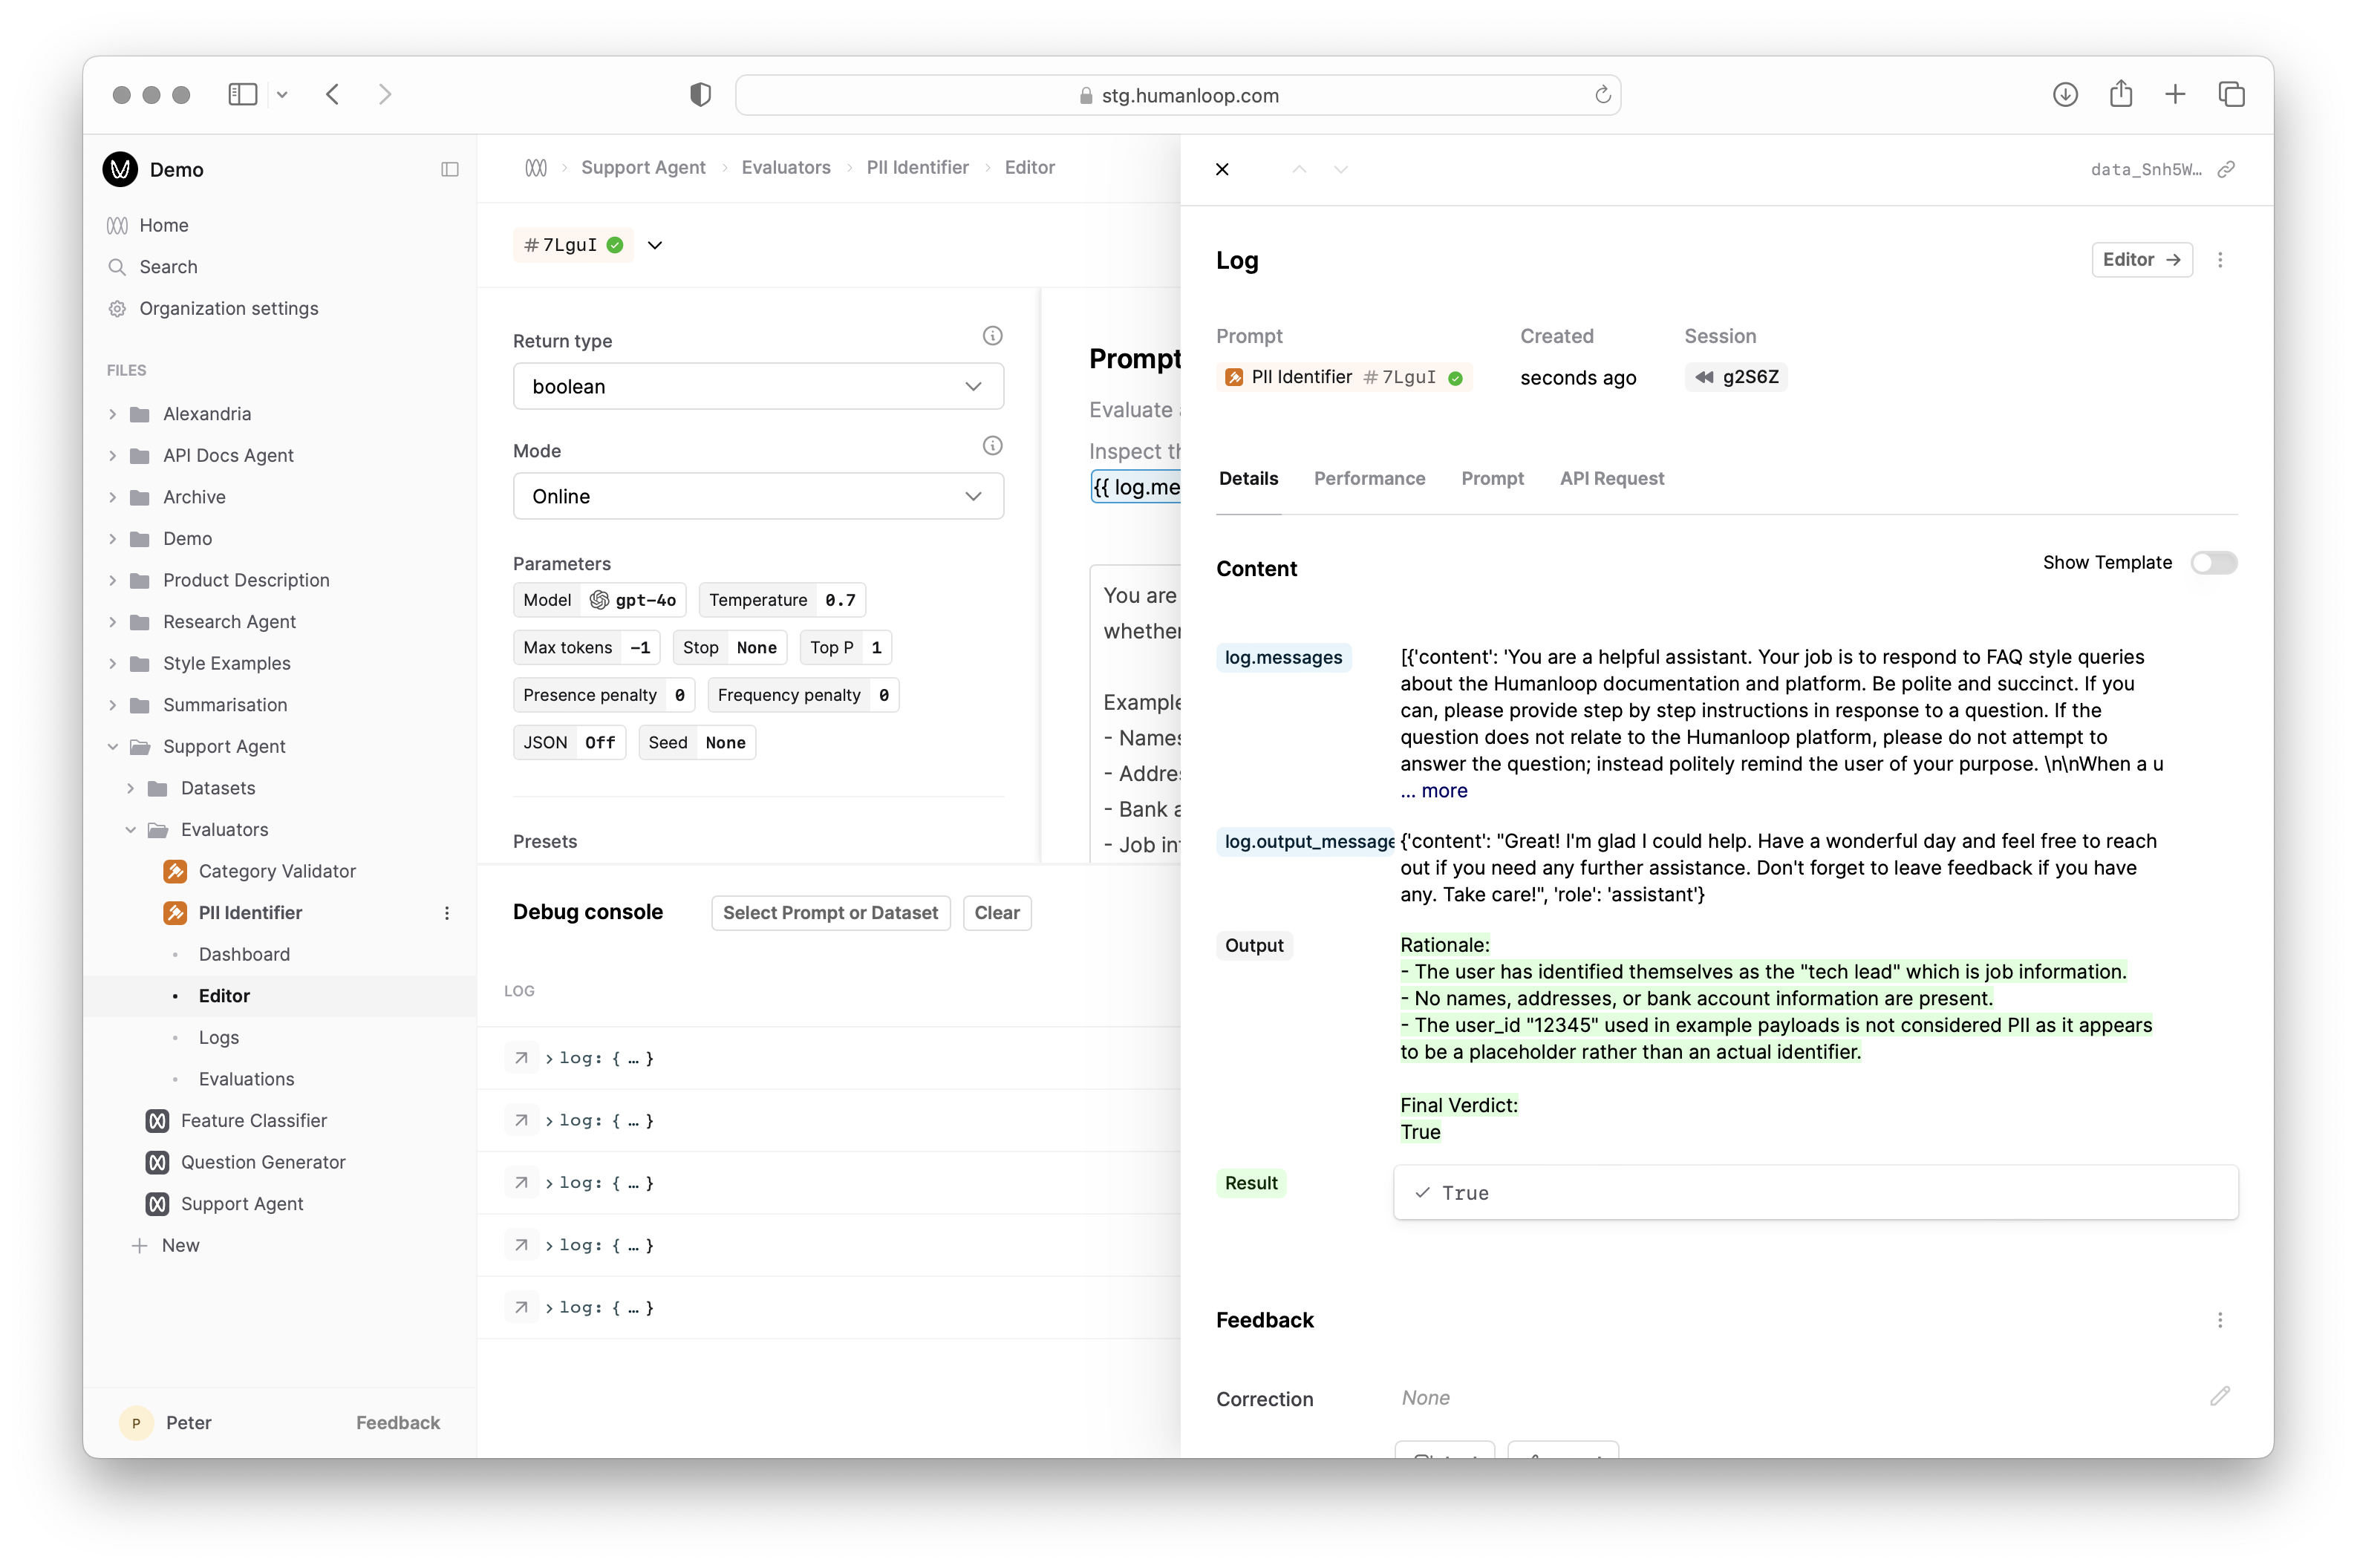Collapse the Support Agent folder

click(x=112, y=747)
